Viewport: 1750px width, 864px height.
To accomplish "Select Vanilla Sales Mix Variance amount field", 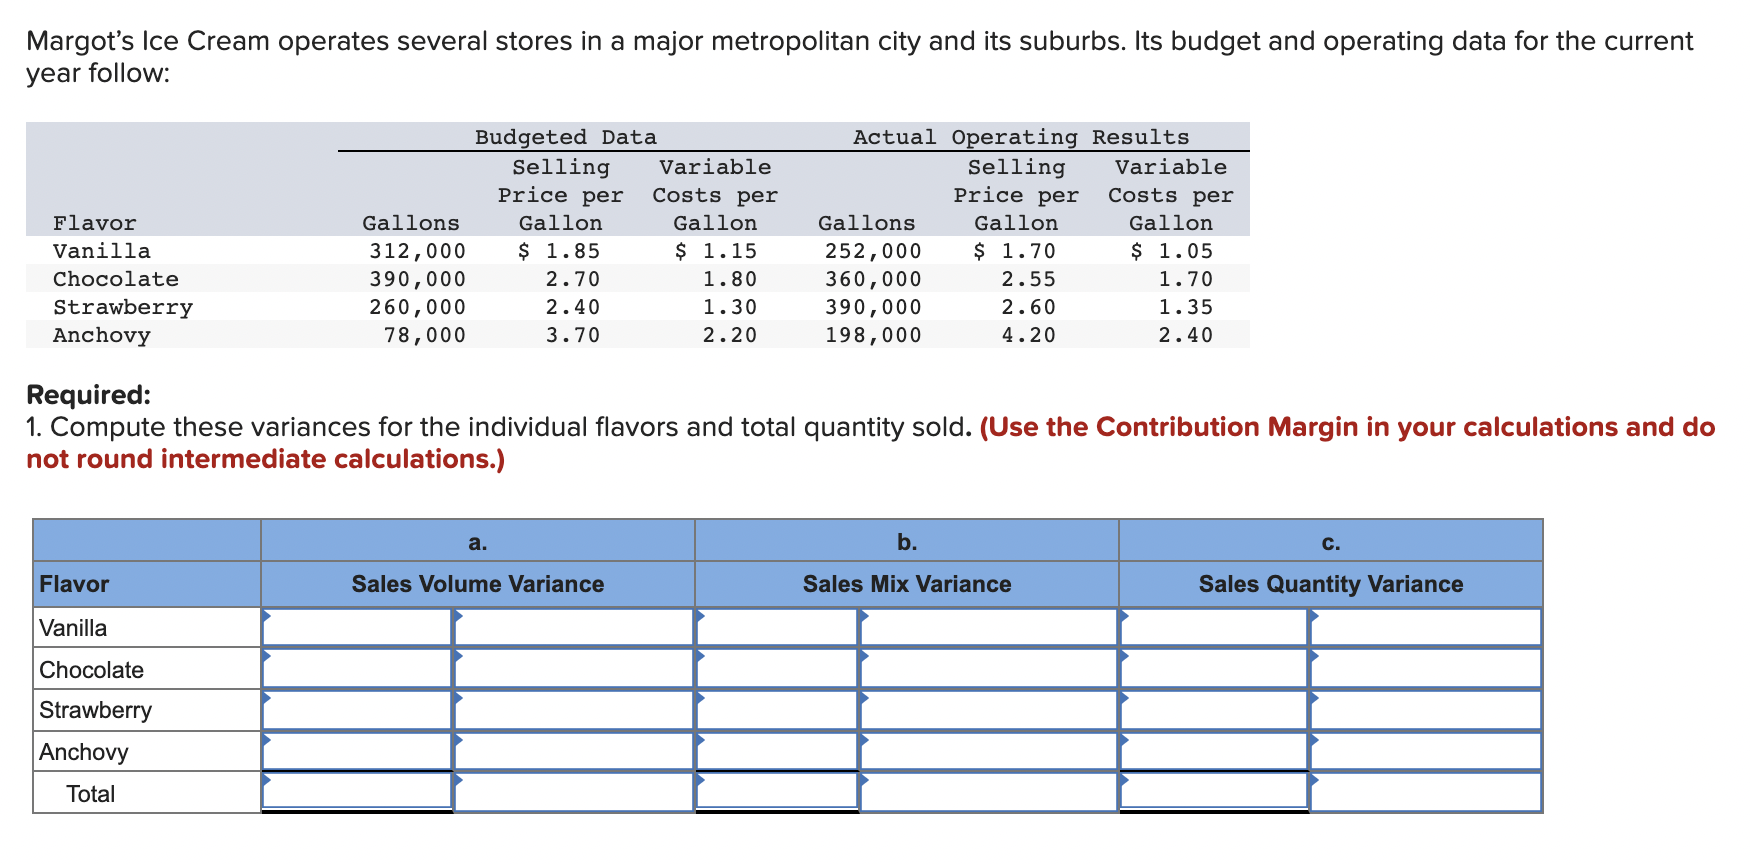I will [777, 627].
